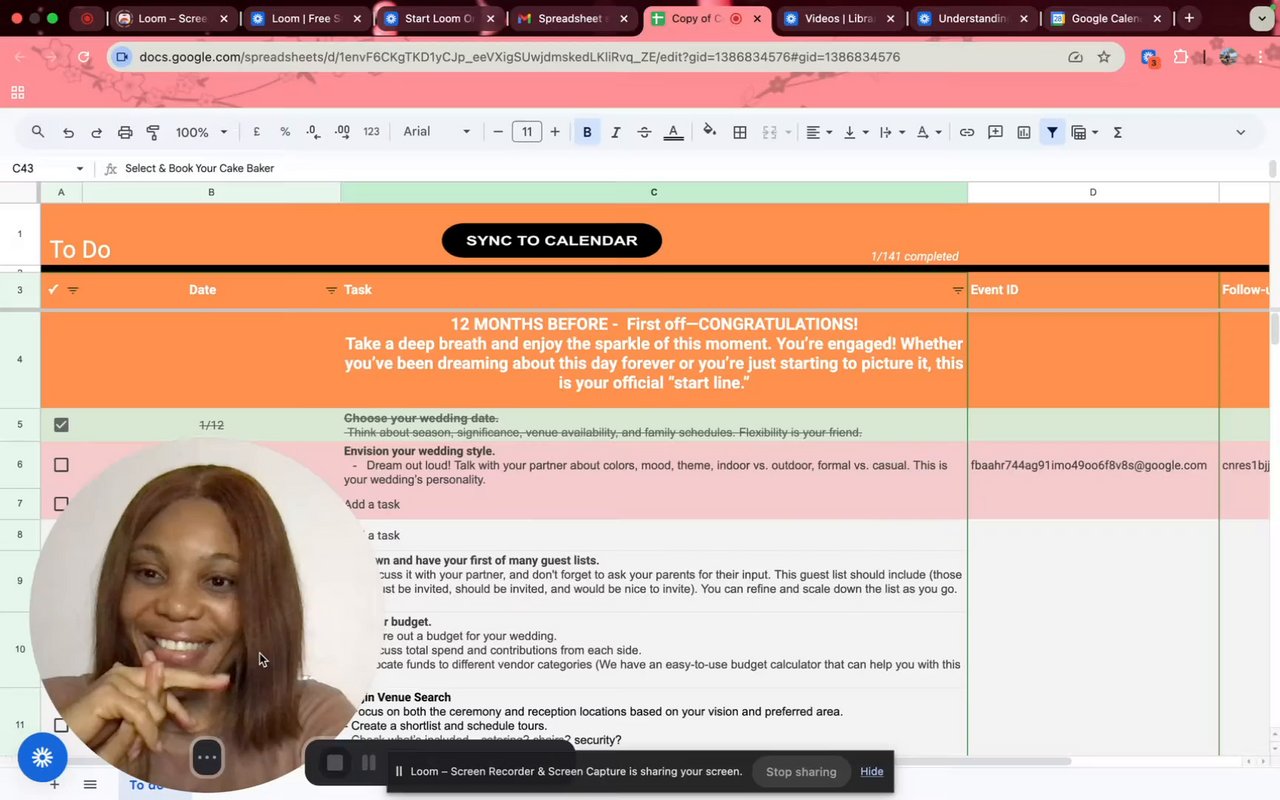This screenshot has height=800, width=1280.
Task: Format as currency with pound icon
Action: 257,132
